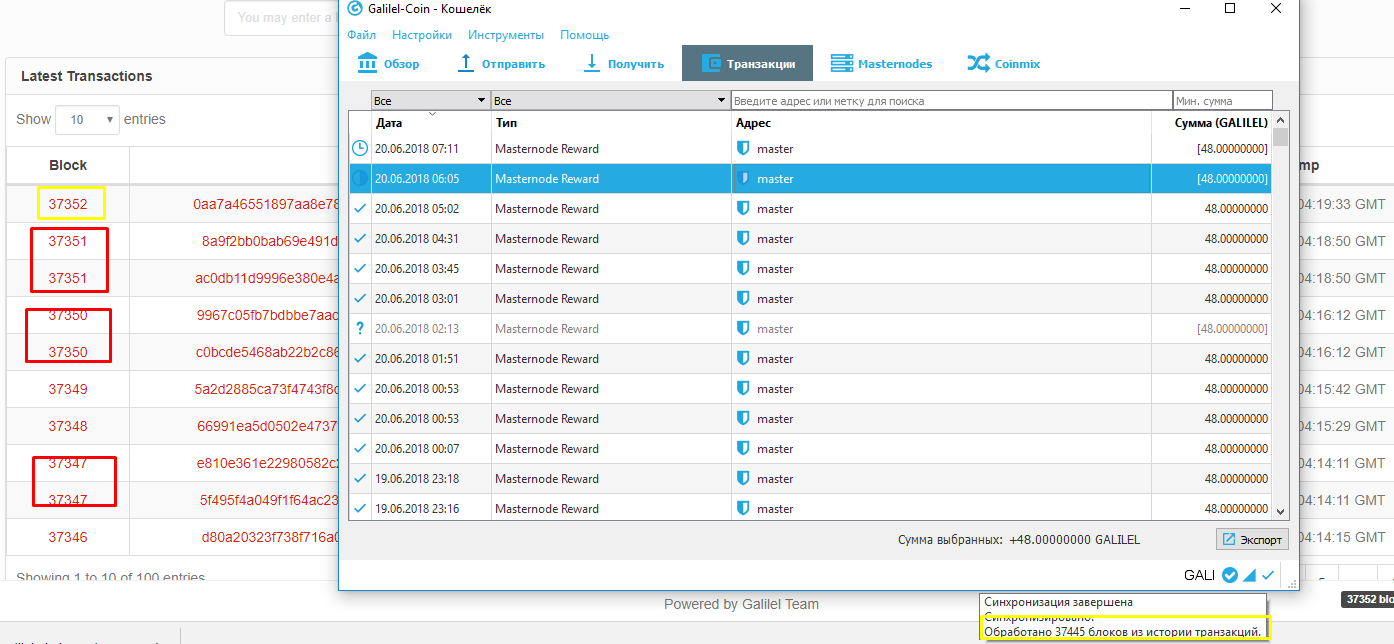Click address or label search field
Viewport: 1394px width, 644px height.
951,101
